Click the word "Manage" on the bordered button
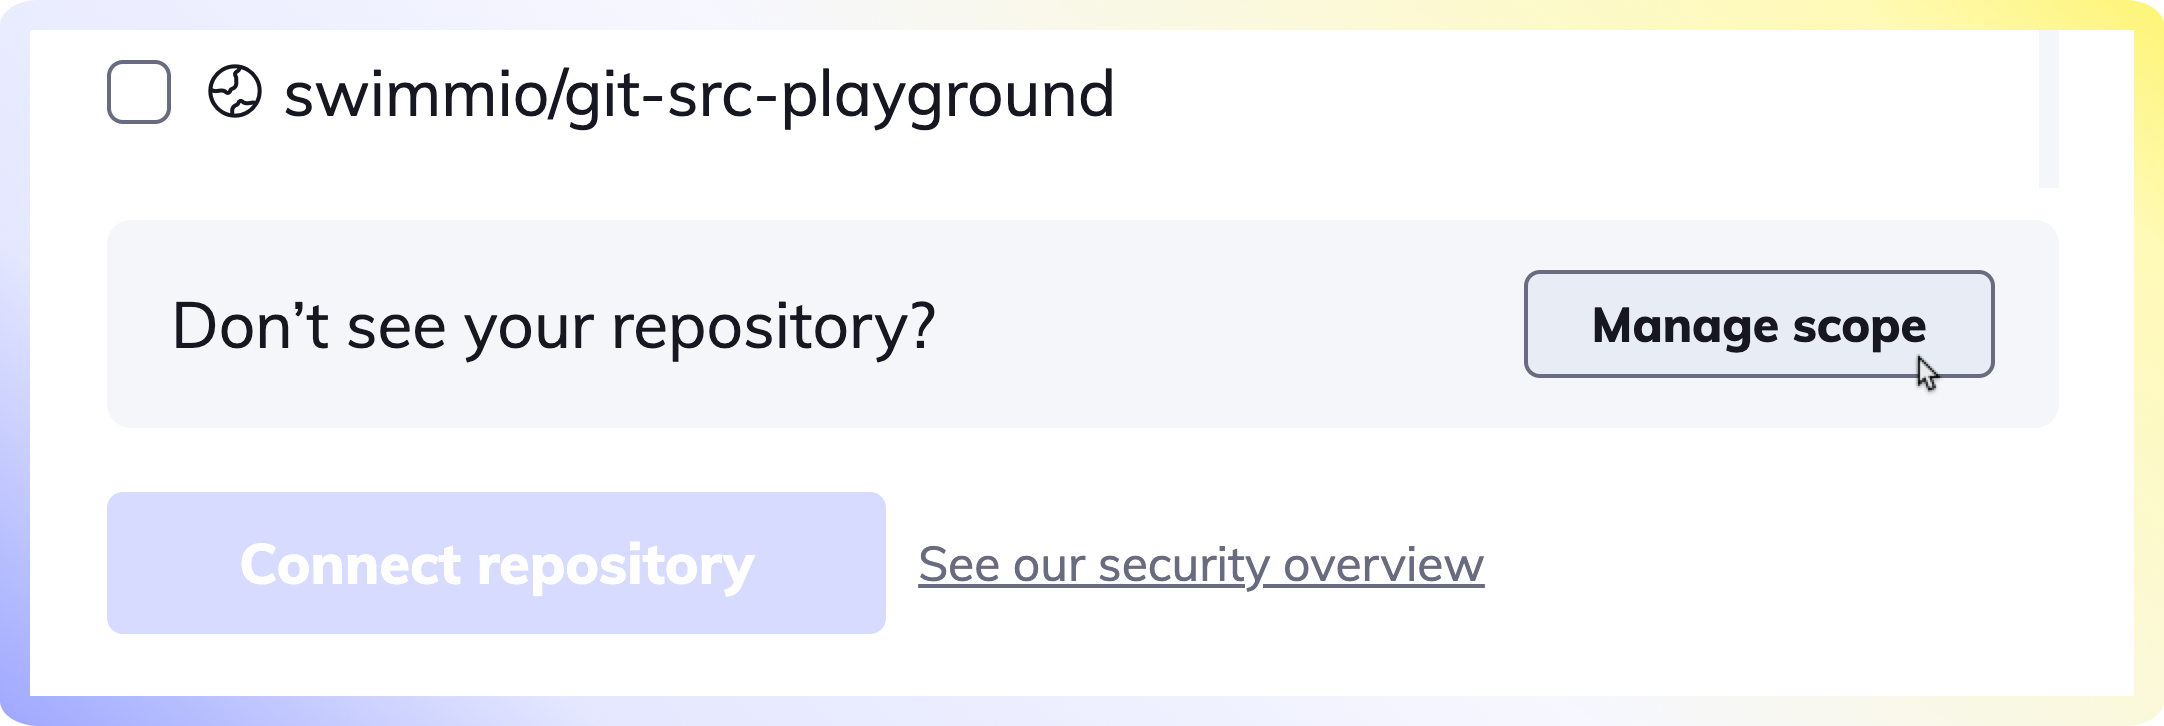2164x726 pixels. pyautogui.click(x=1685, y=327)
